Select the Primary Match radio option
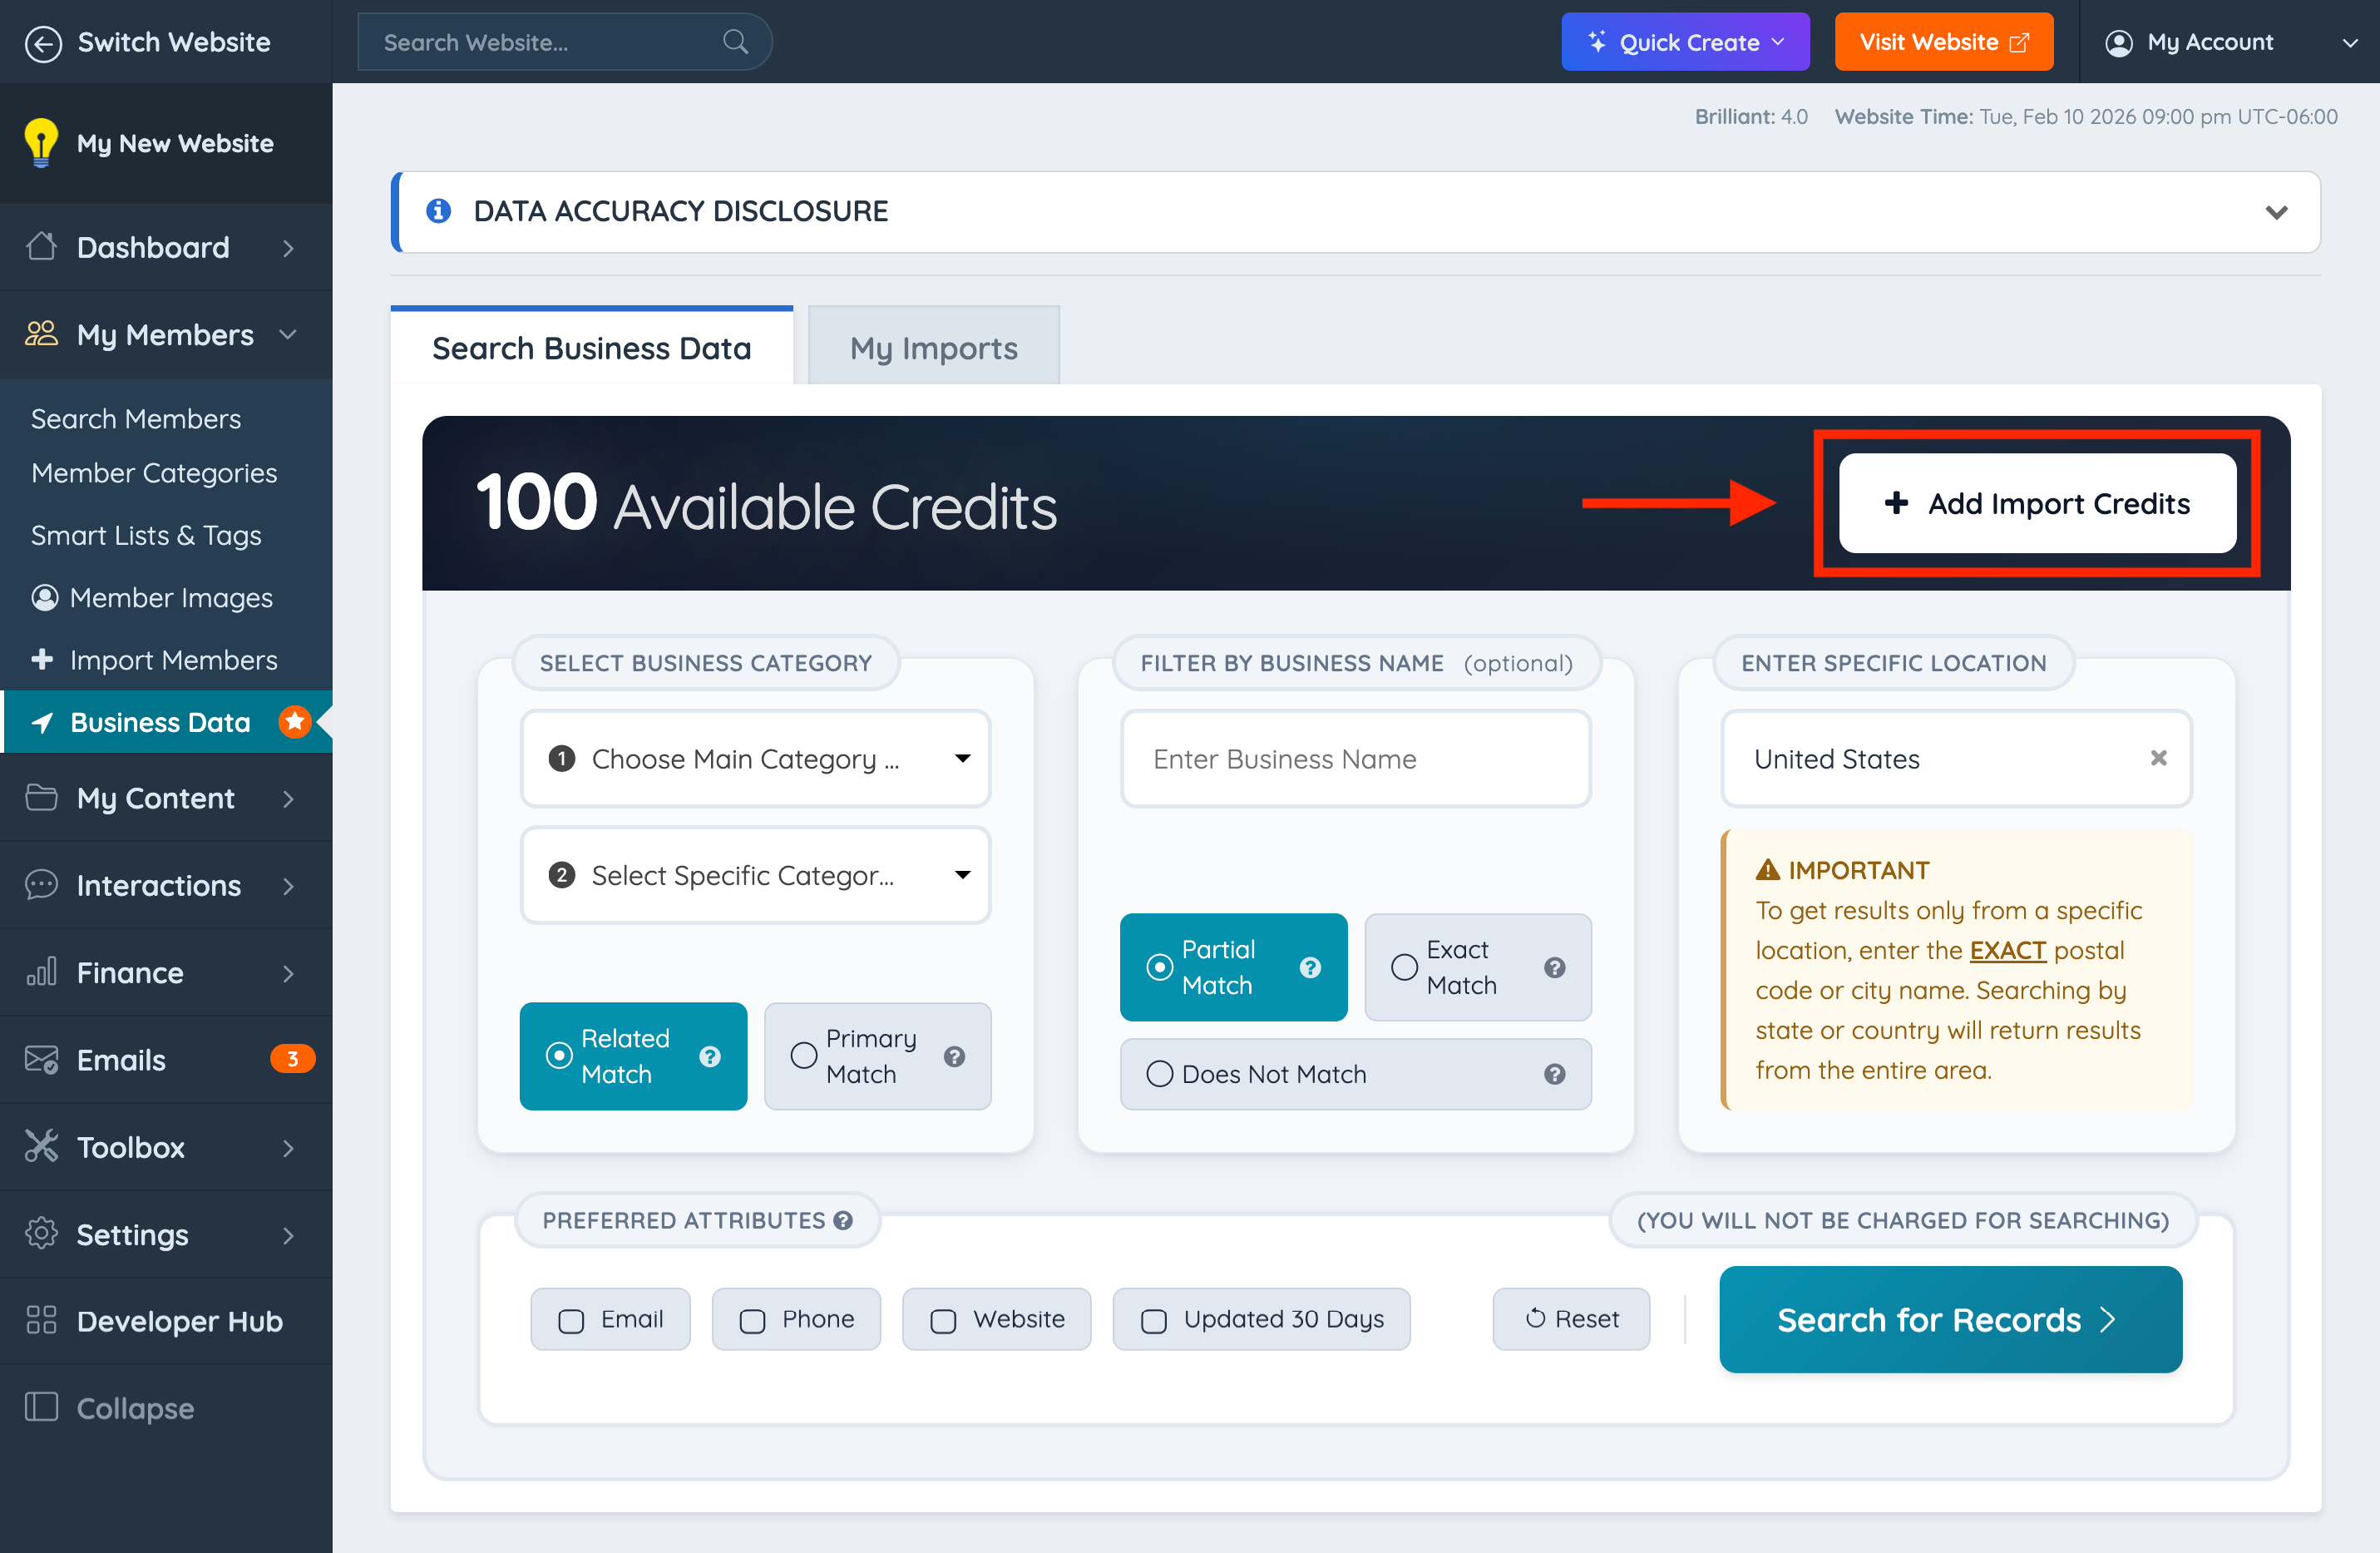Image resolution: width=2380 pixels, height=1553 pixels. pyautogui.click(x=804, y=1056)
